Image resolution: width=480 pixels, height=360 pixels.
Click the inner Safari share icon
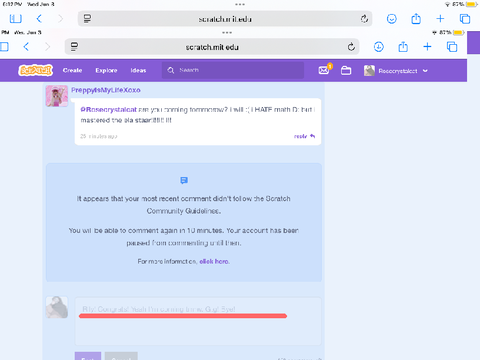403,47
